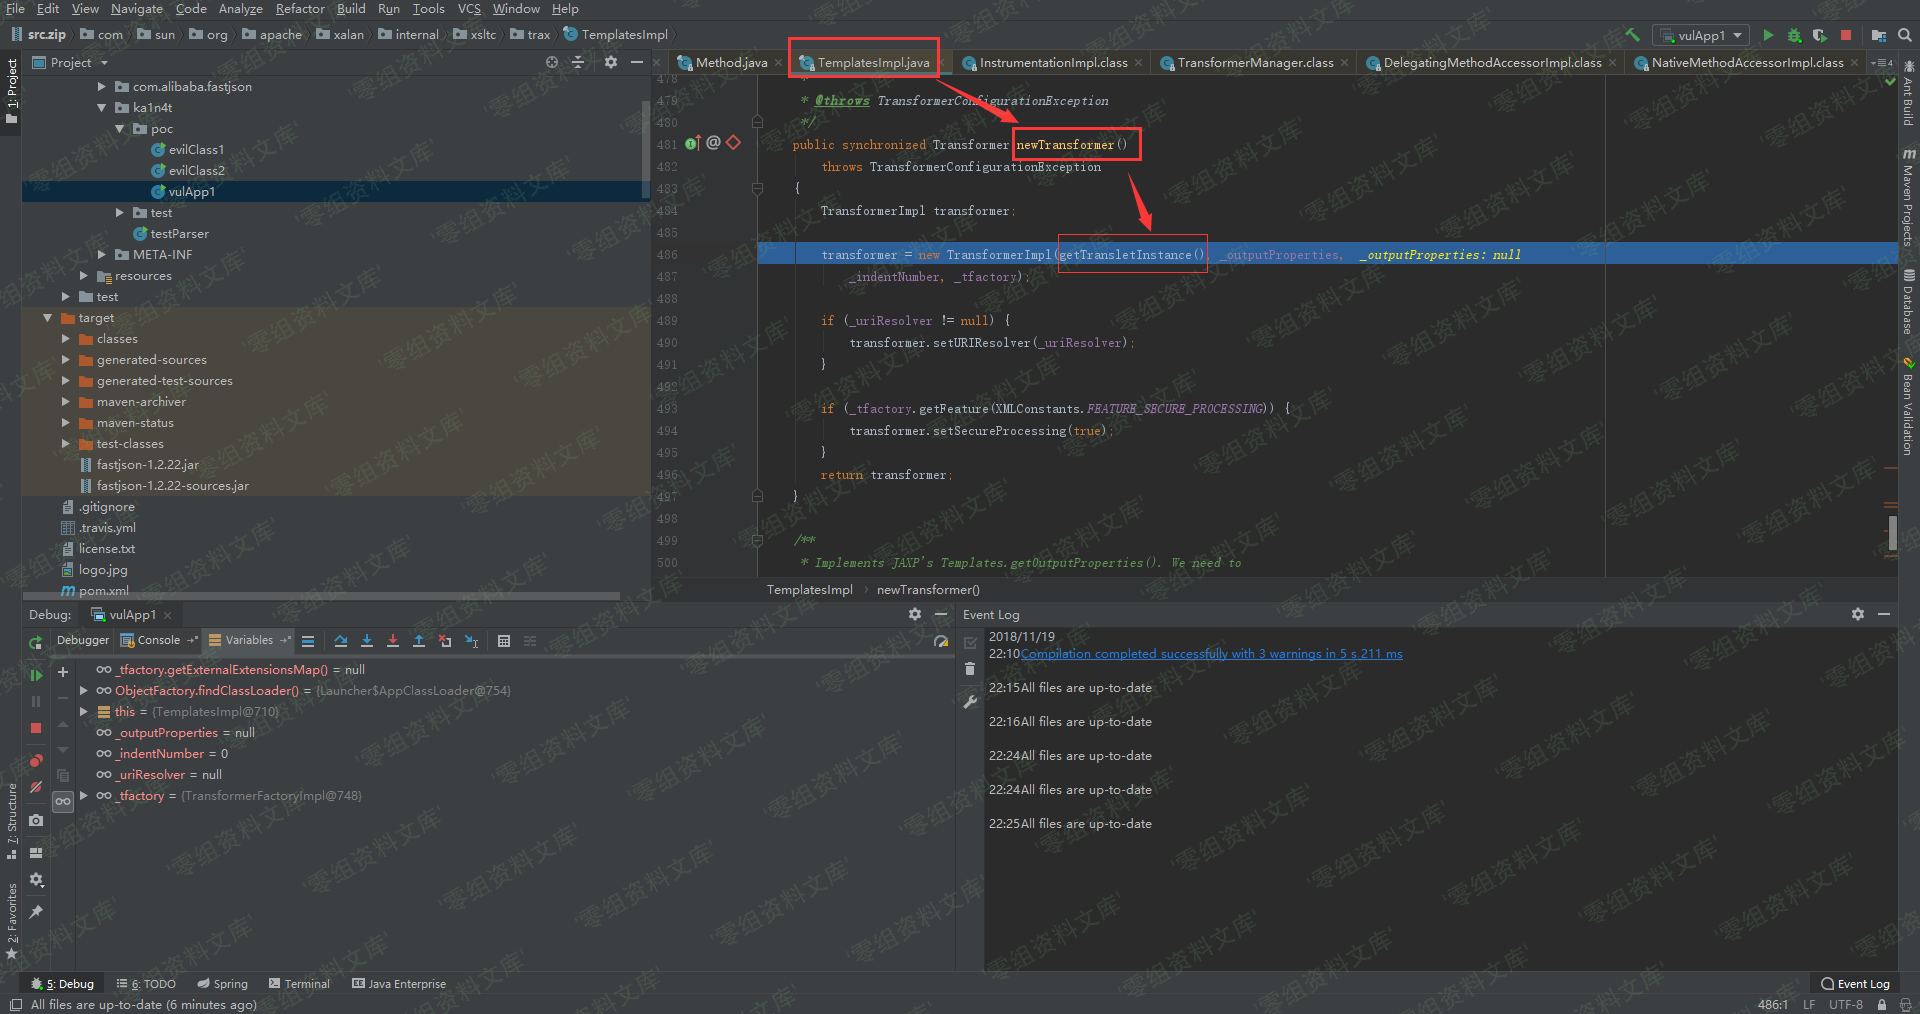The width and height of the screenshot is (1920, 1014).
Task: Open compilation completed successfully link
Action: (1211, 654)
